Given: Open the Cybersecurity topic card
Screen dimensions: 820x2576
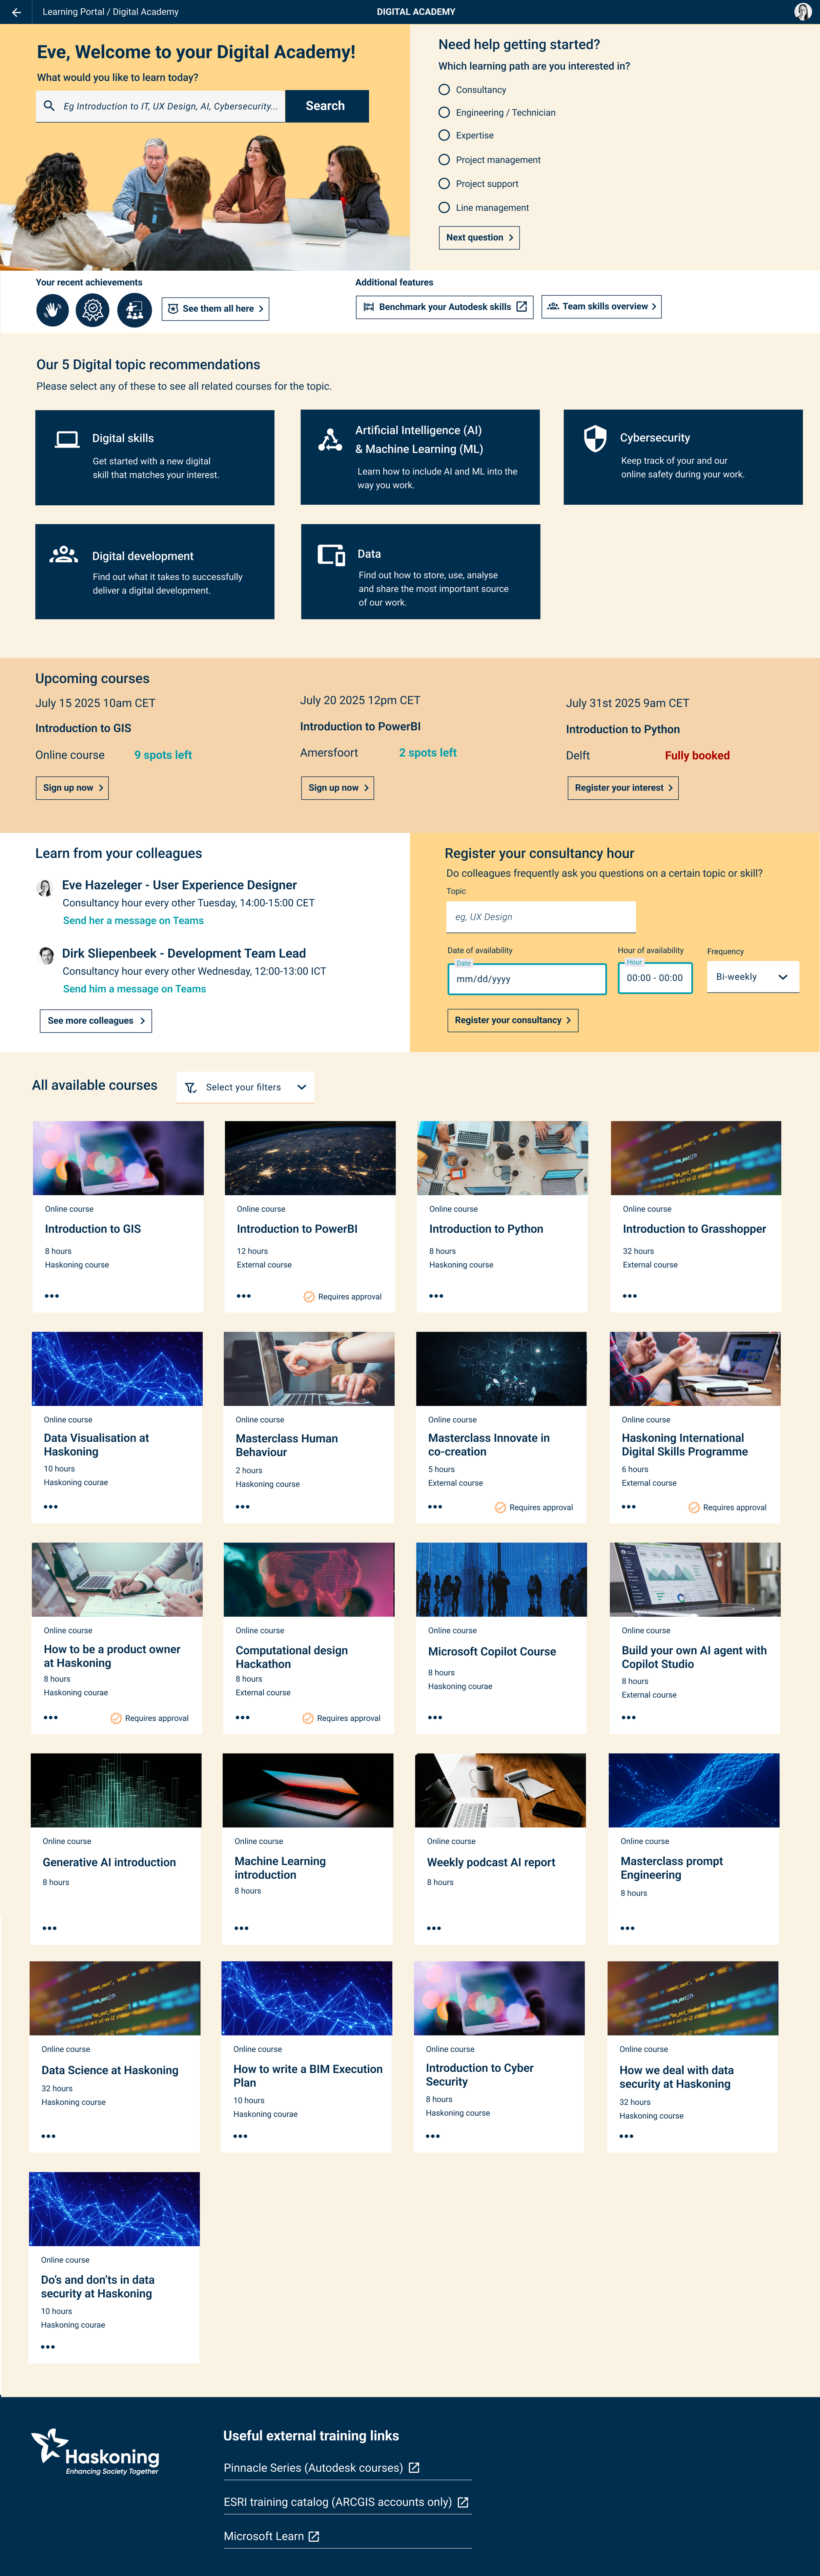Looking at the screenshot, I should tap(683, 457).
